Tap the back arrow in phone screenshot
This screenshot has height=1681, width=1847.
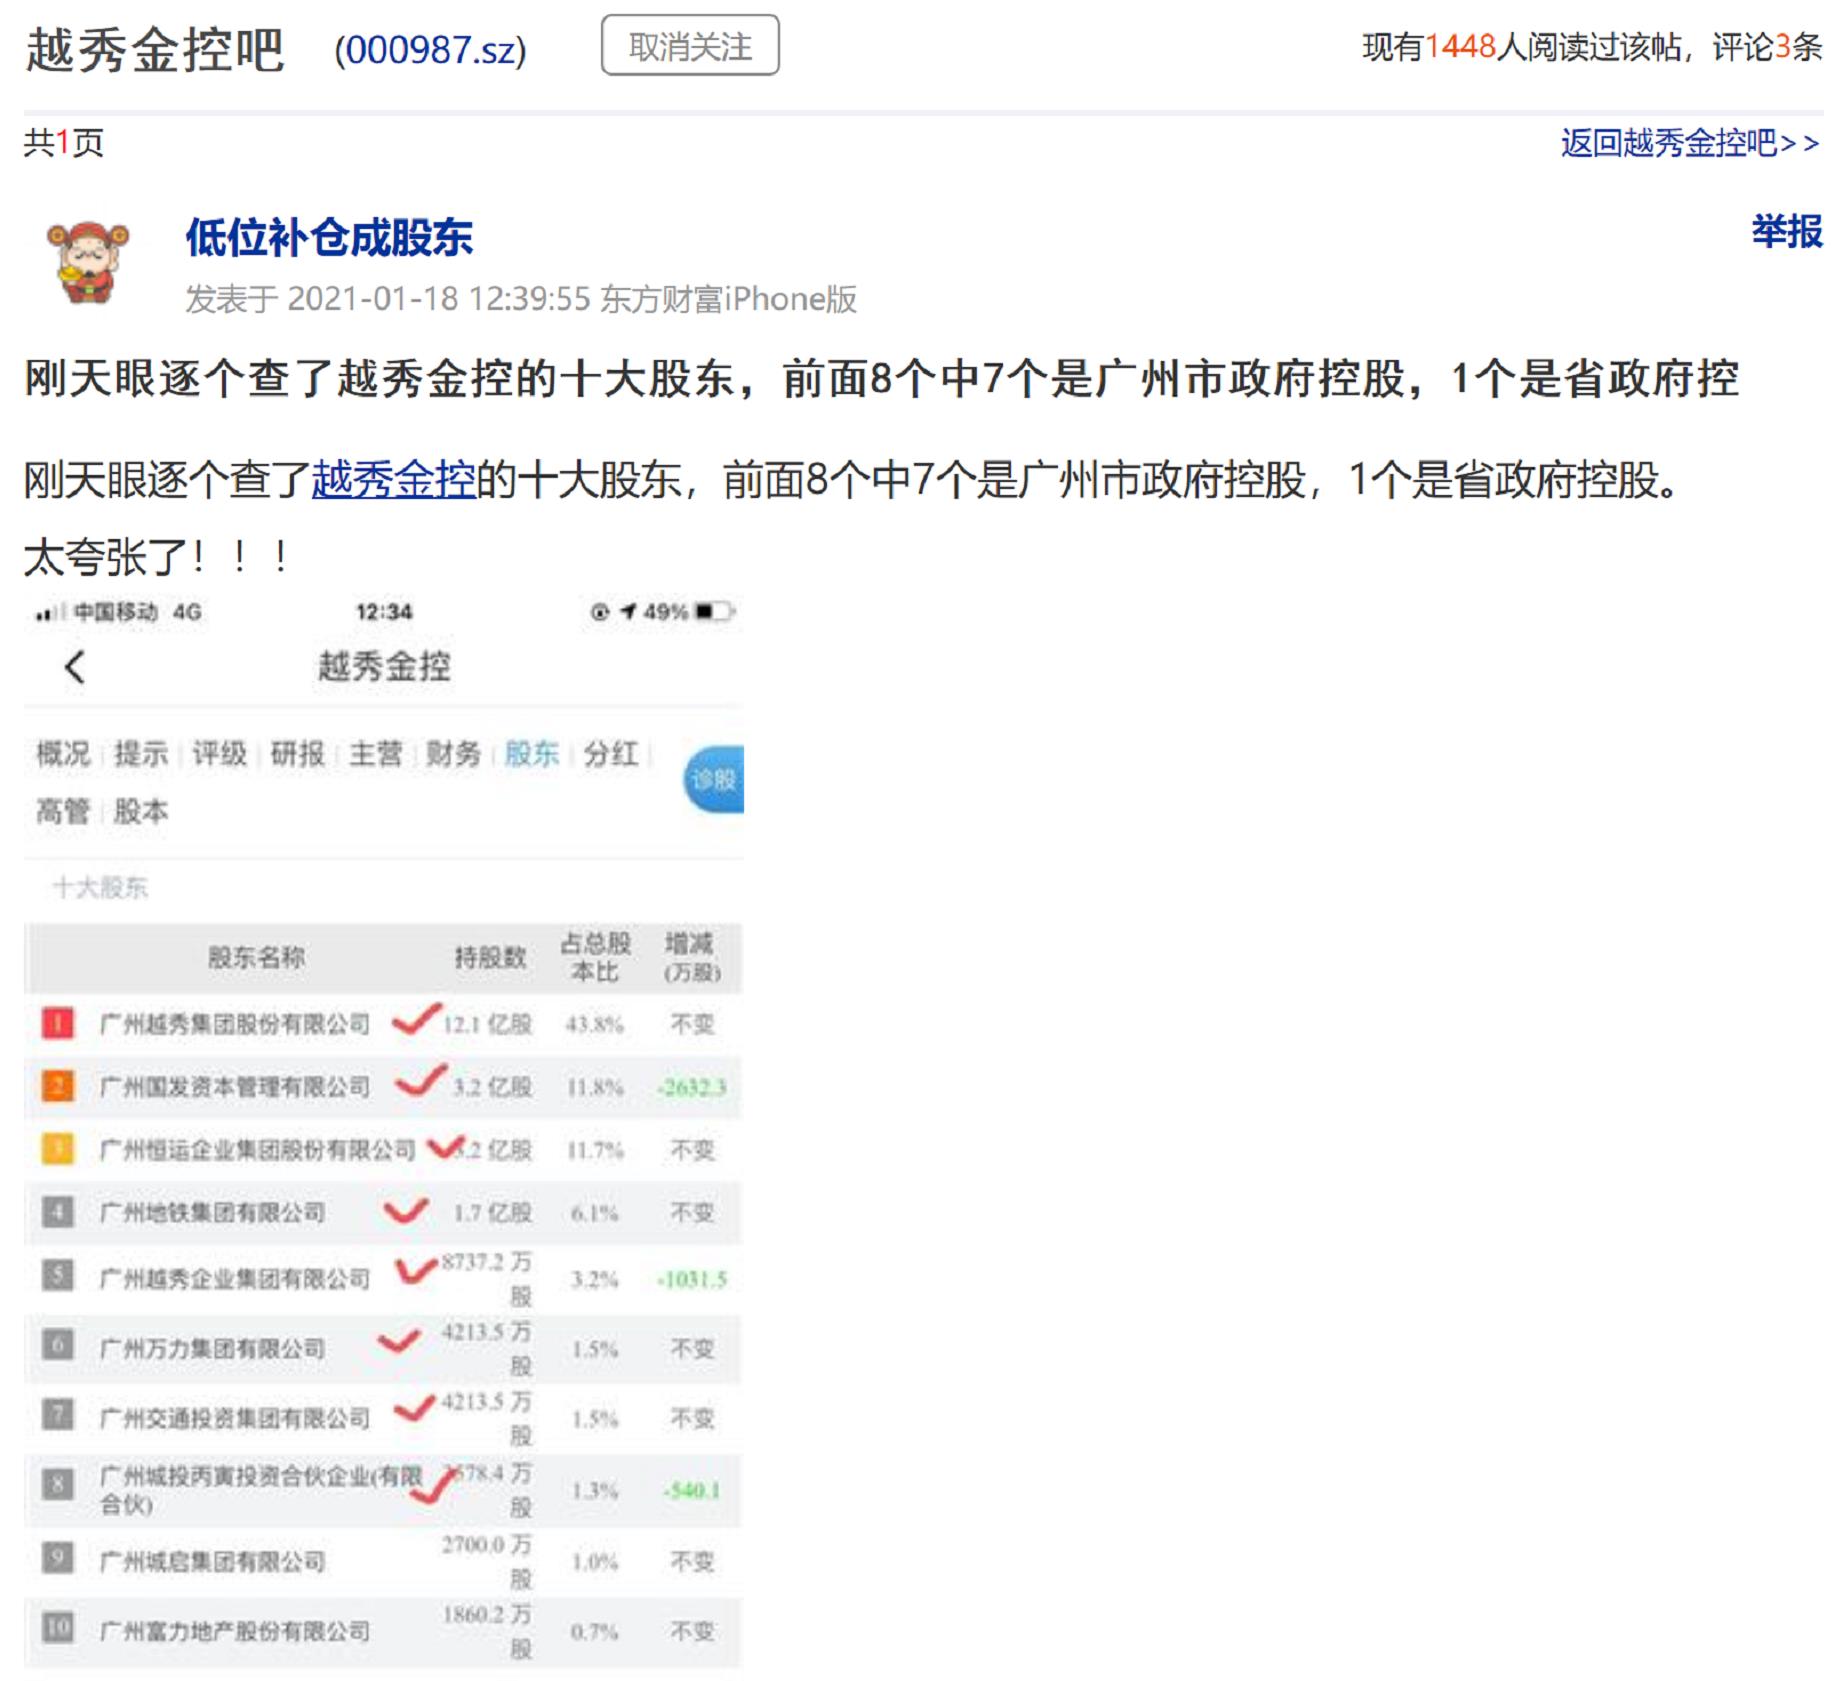[x=75, y=666]
